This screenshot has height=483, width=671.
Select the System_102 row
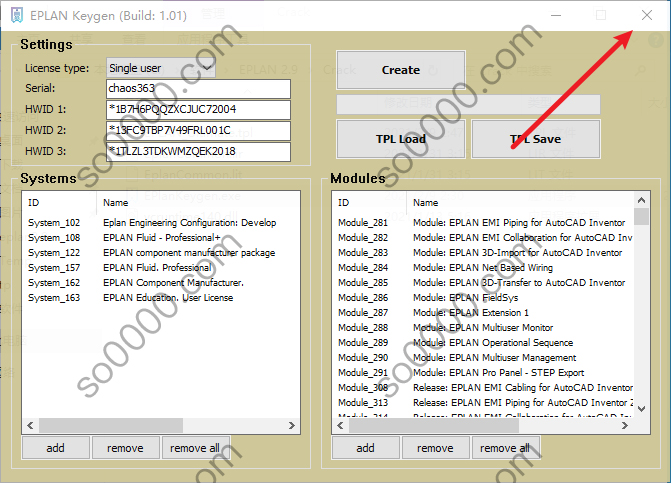(x=161, y=222)
